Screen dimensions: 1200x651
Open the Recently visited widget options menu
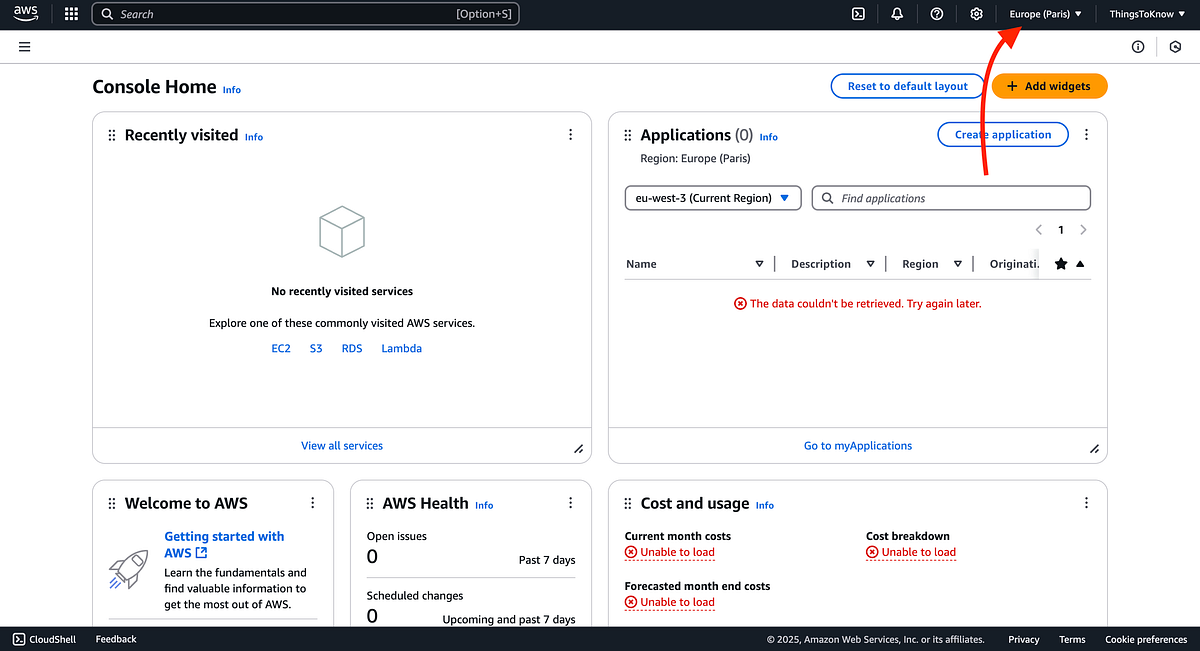(x=570, y=133)
